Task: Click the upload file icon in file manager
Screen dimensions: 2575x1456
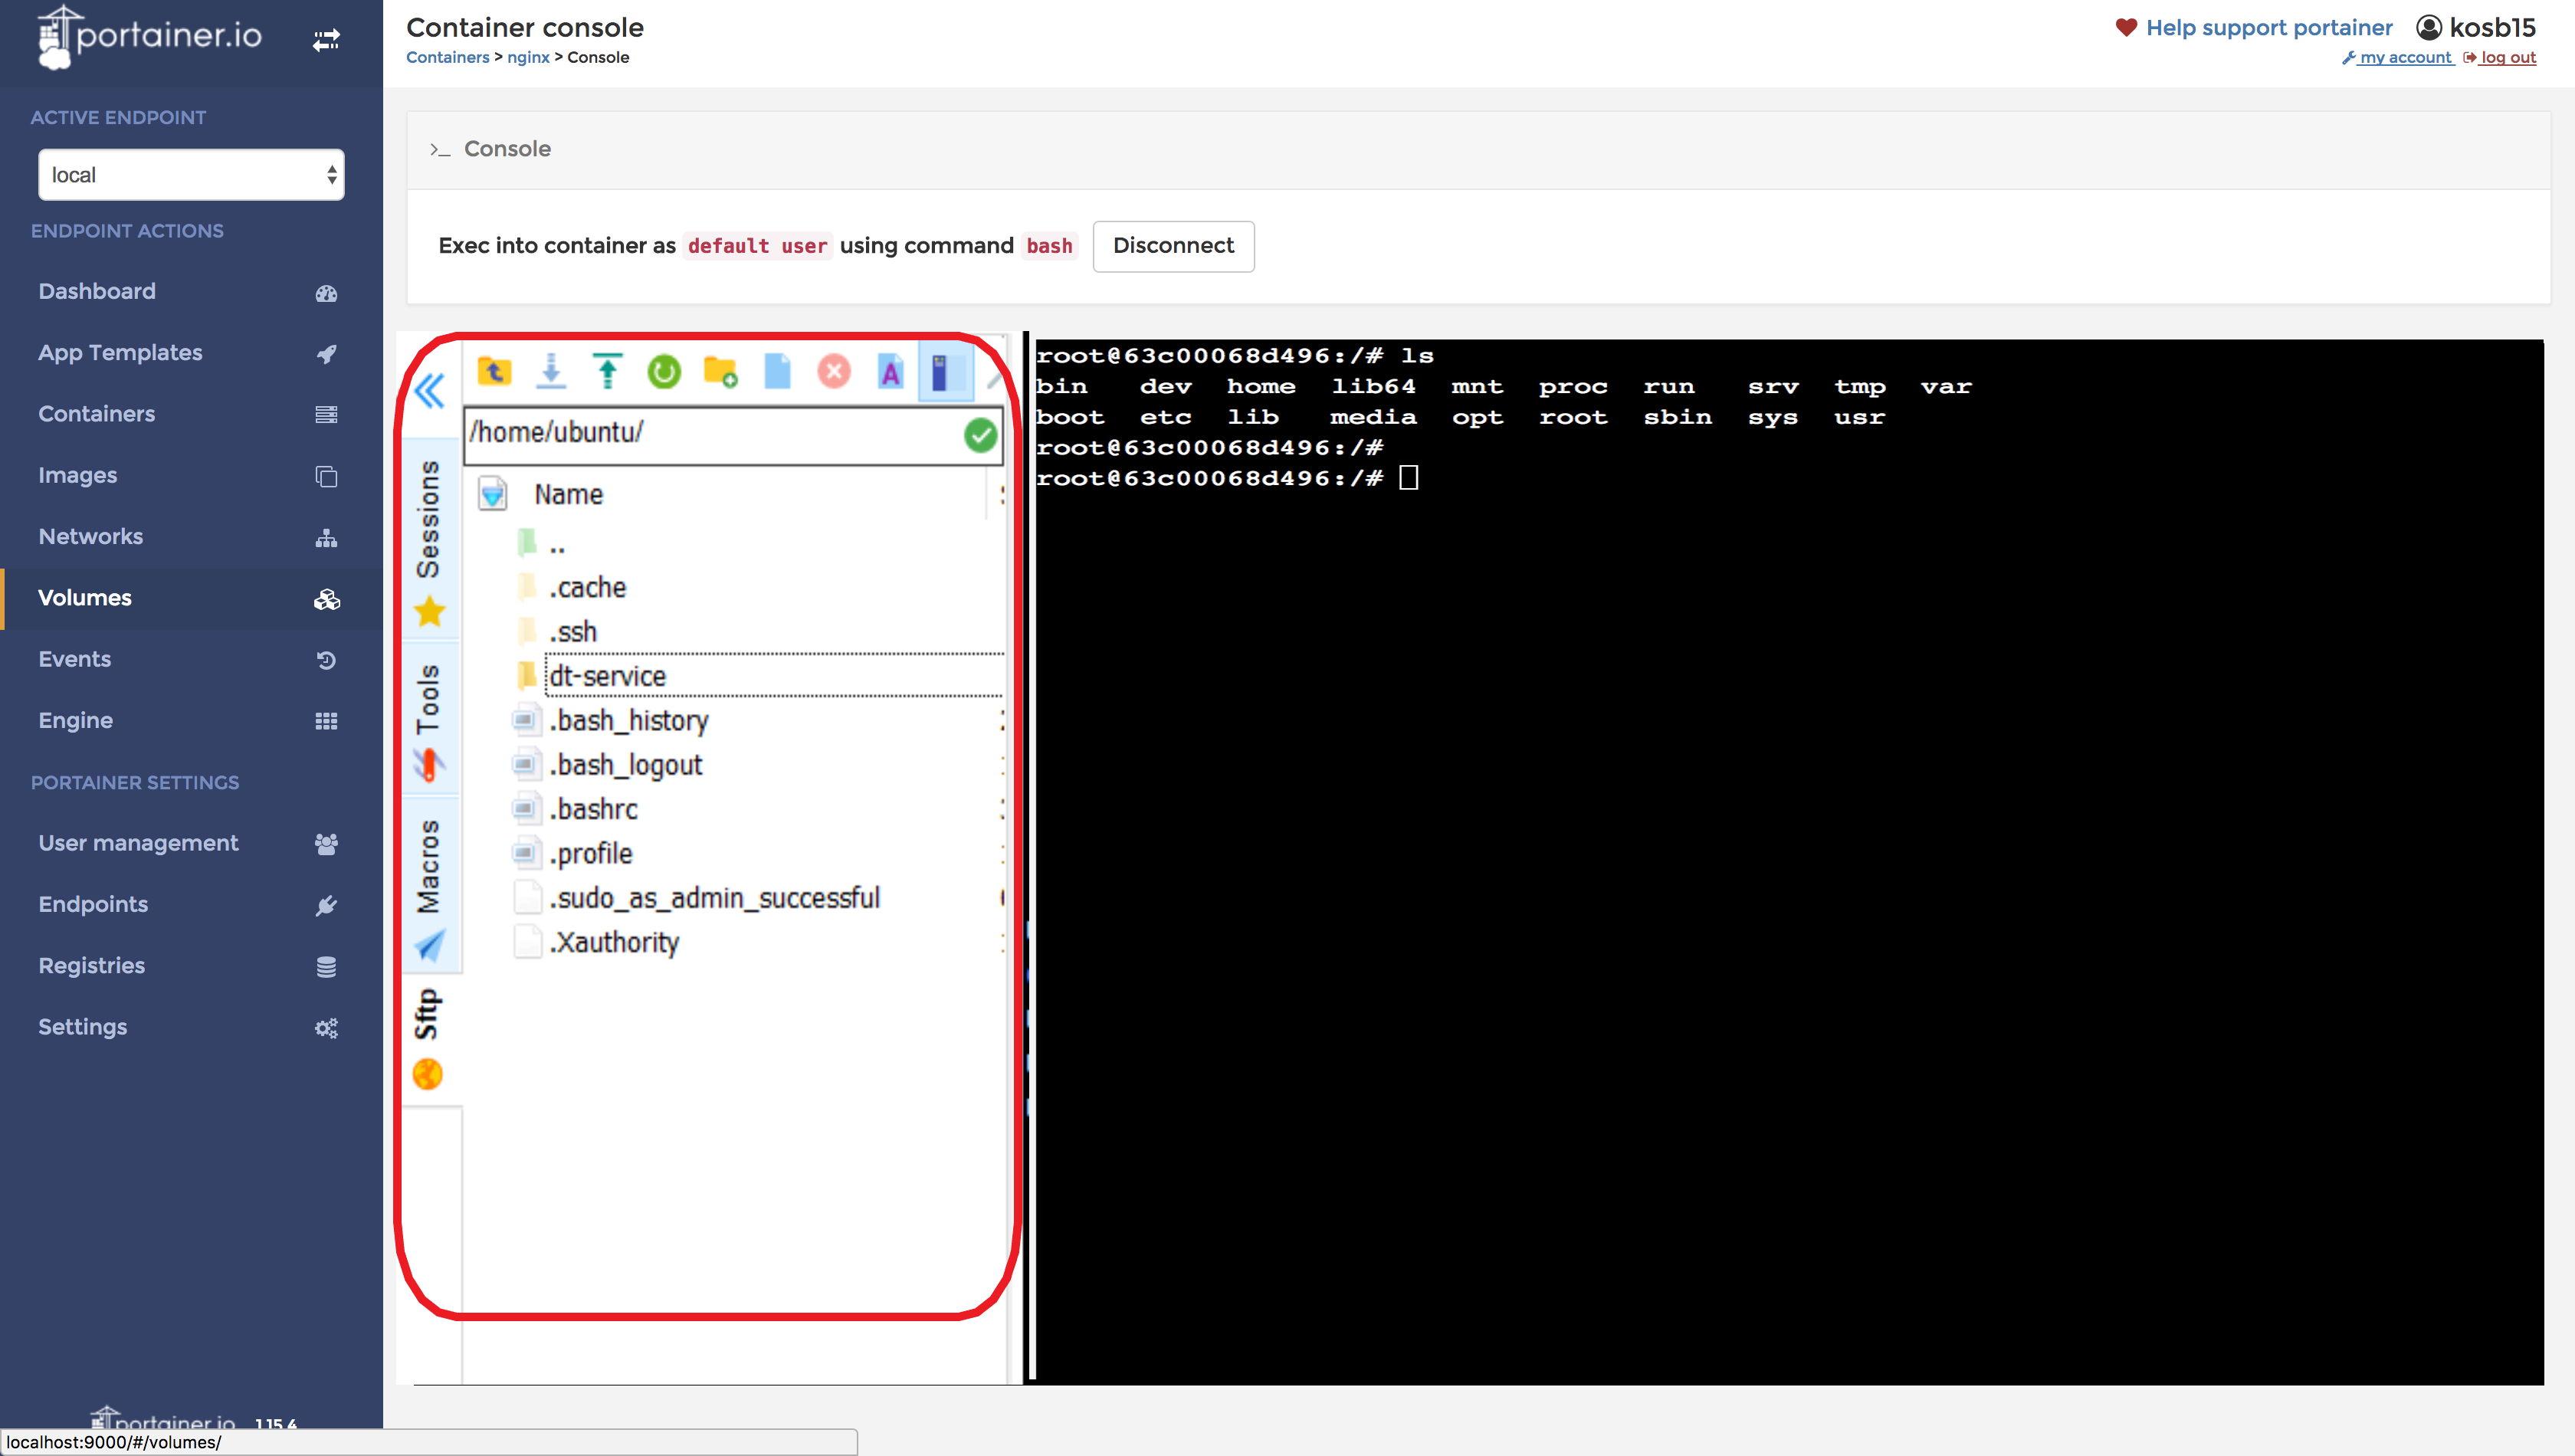Action: coord(607,371)
